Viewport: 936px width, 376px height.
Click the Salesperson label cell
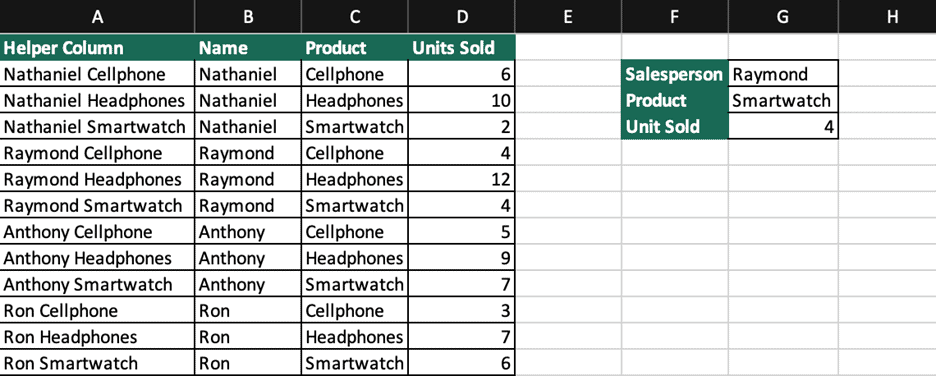675,73
